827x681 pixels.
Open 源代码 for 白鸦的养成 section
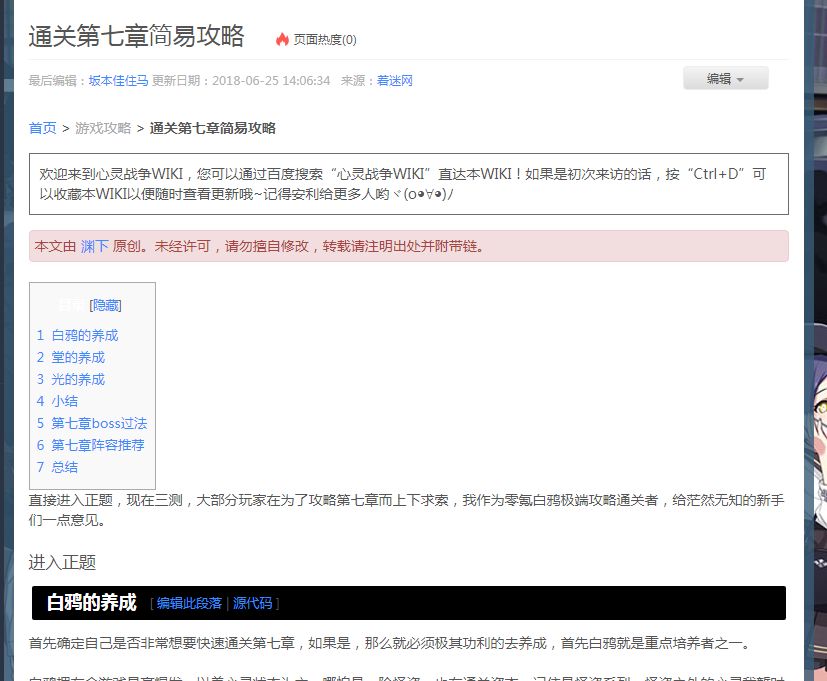click(x=253, y=603)
